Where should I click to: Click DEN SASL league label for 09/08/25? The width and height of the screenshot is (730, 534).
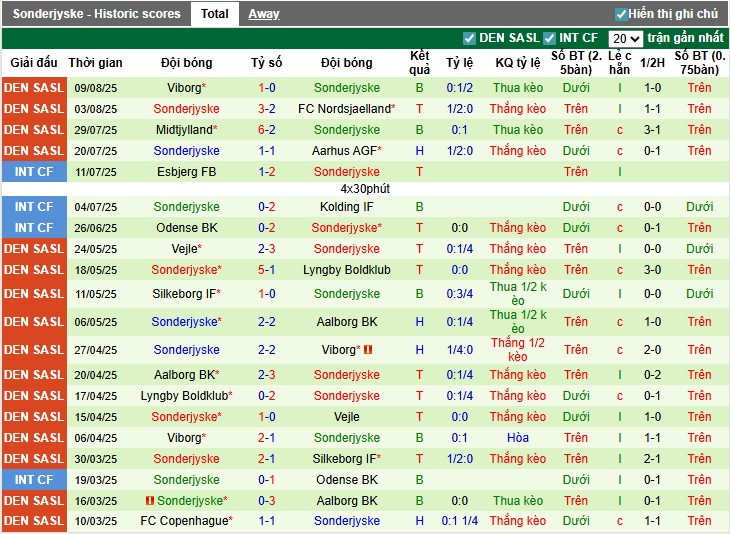(34, 88)
